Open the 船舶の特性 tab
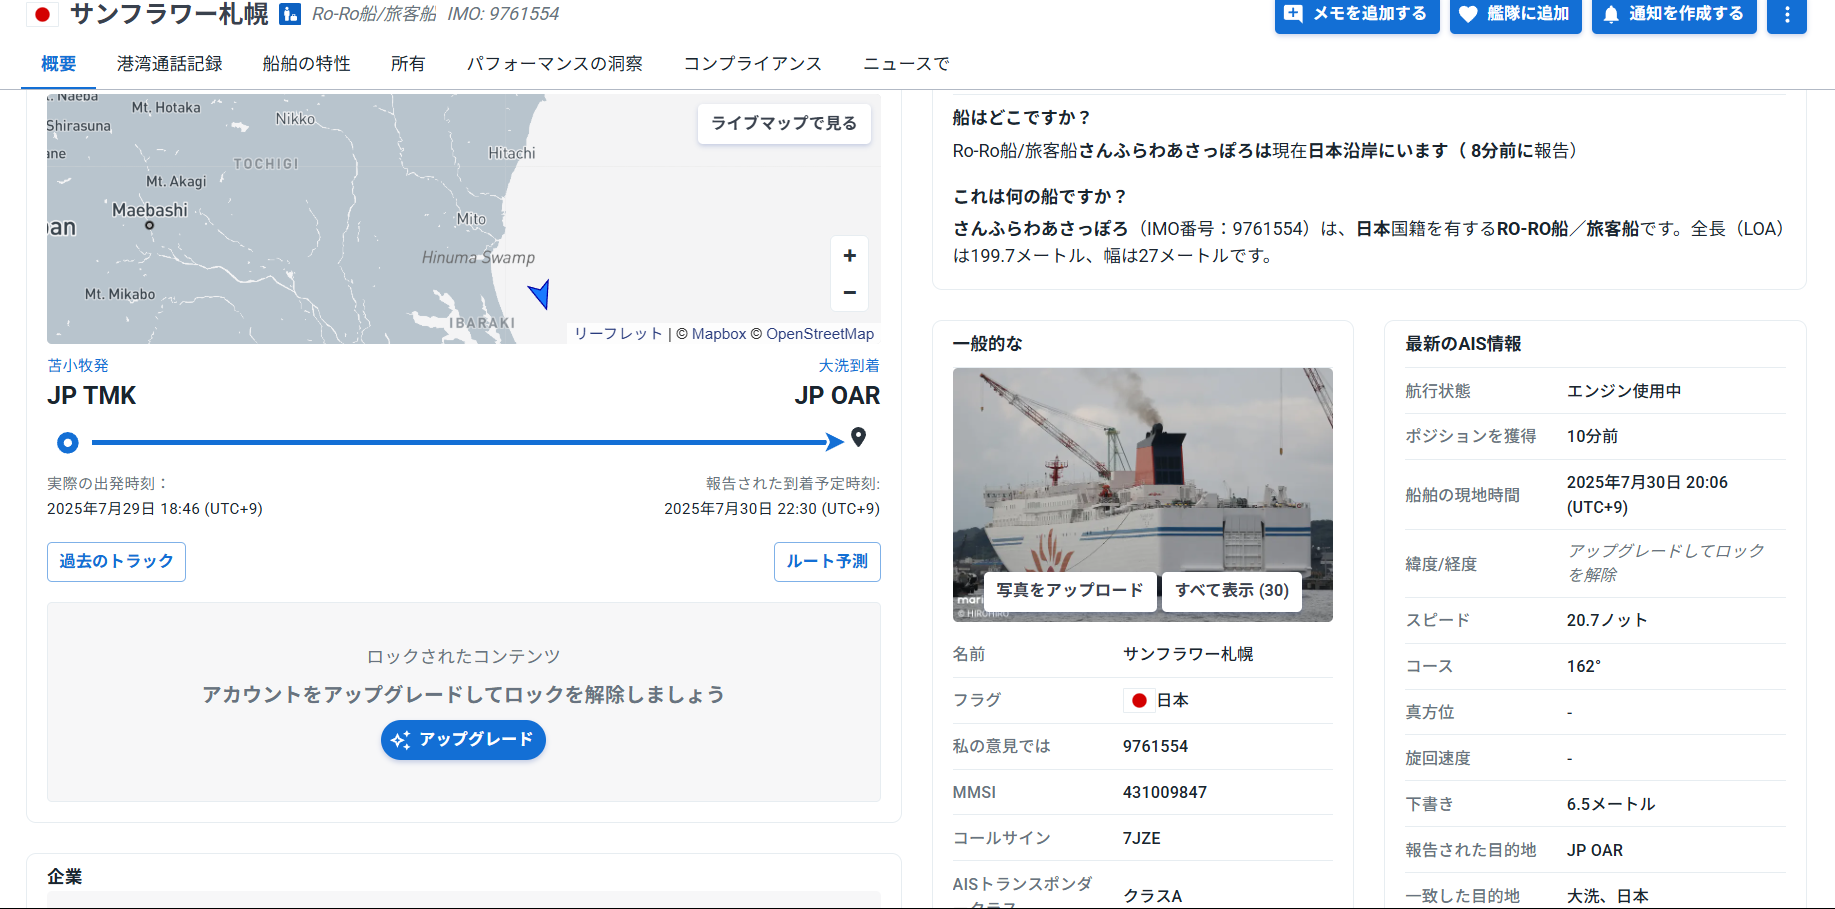Screen dimensions: 1835x909 point(307,64)
